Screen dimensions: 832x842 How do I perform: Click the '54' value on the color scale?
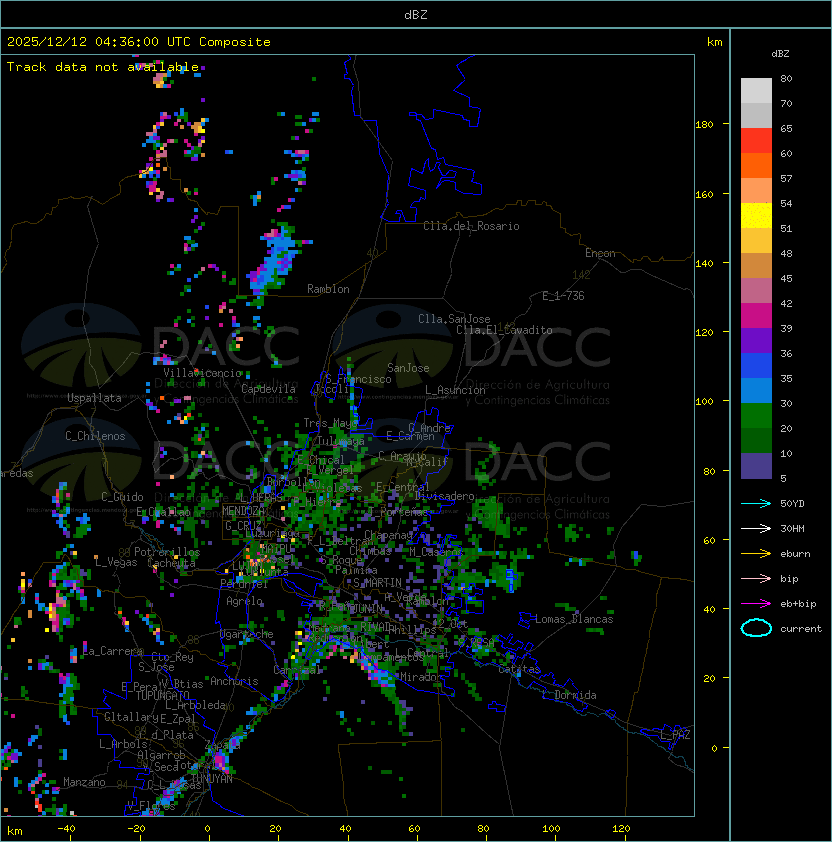click(x=786, y=204)
